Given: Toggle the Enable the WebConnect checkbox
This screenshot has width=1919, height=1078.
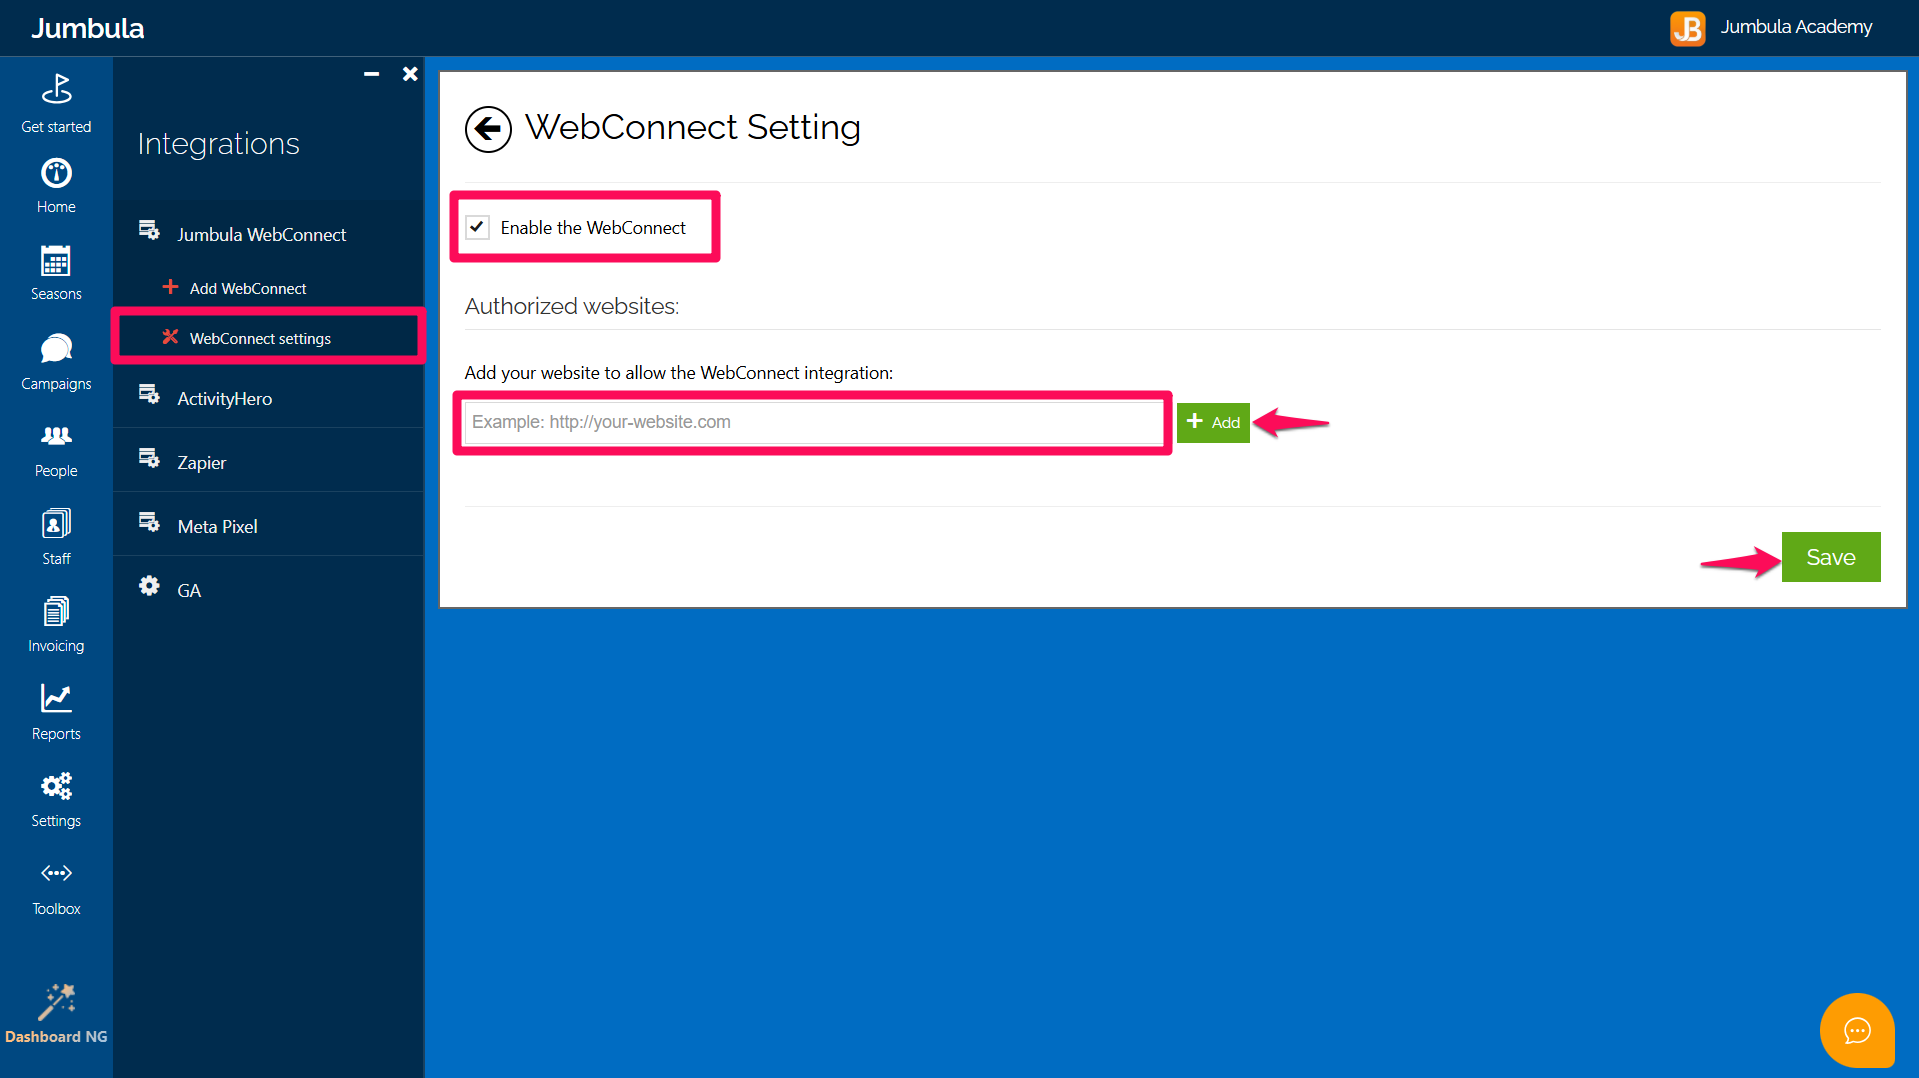Looking at the screenshot, I should tap(478, 227).
